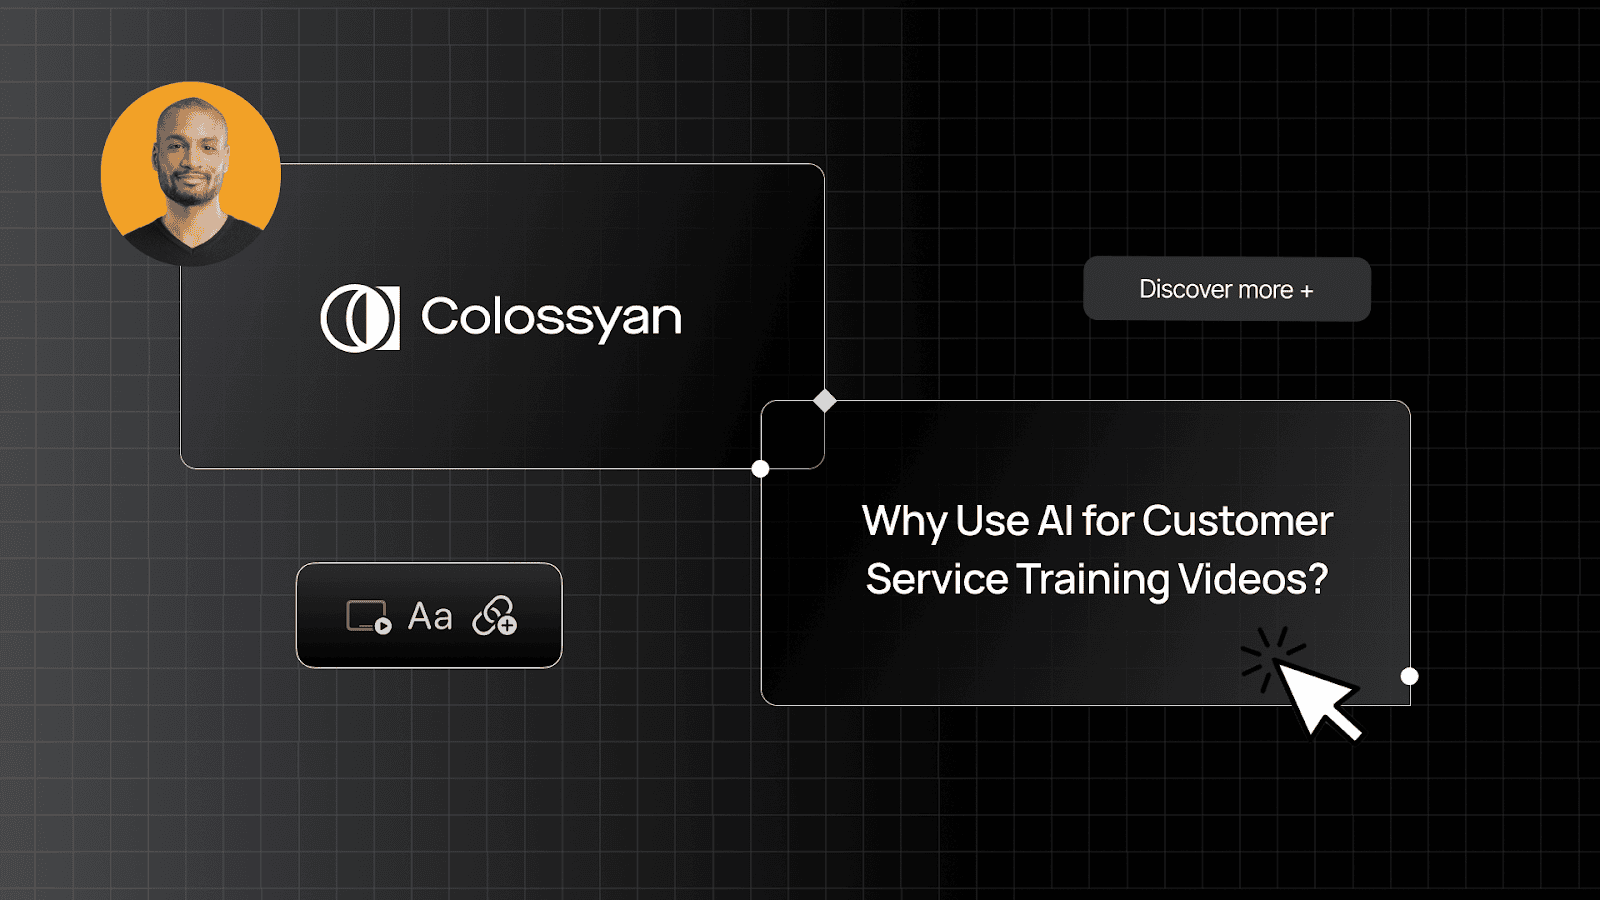Click the Discover more + button
This screenshot has height=900, width=1600.
1226,289
